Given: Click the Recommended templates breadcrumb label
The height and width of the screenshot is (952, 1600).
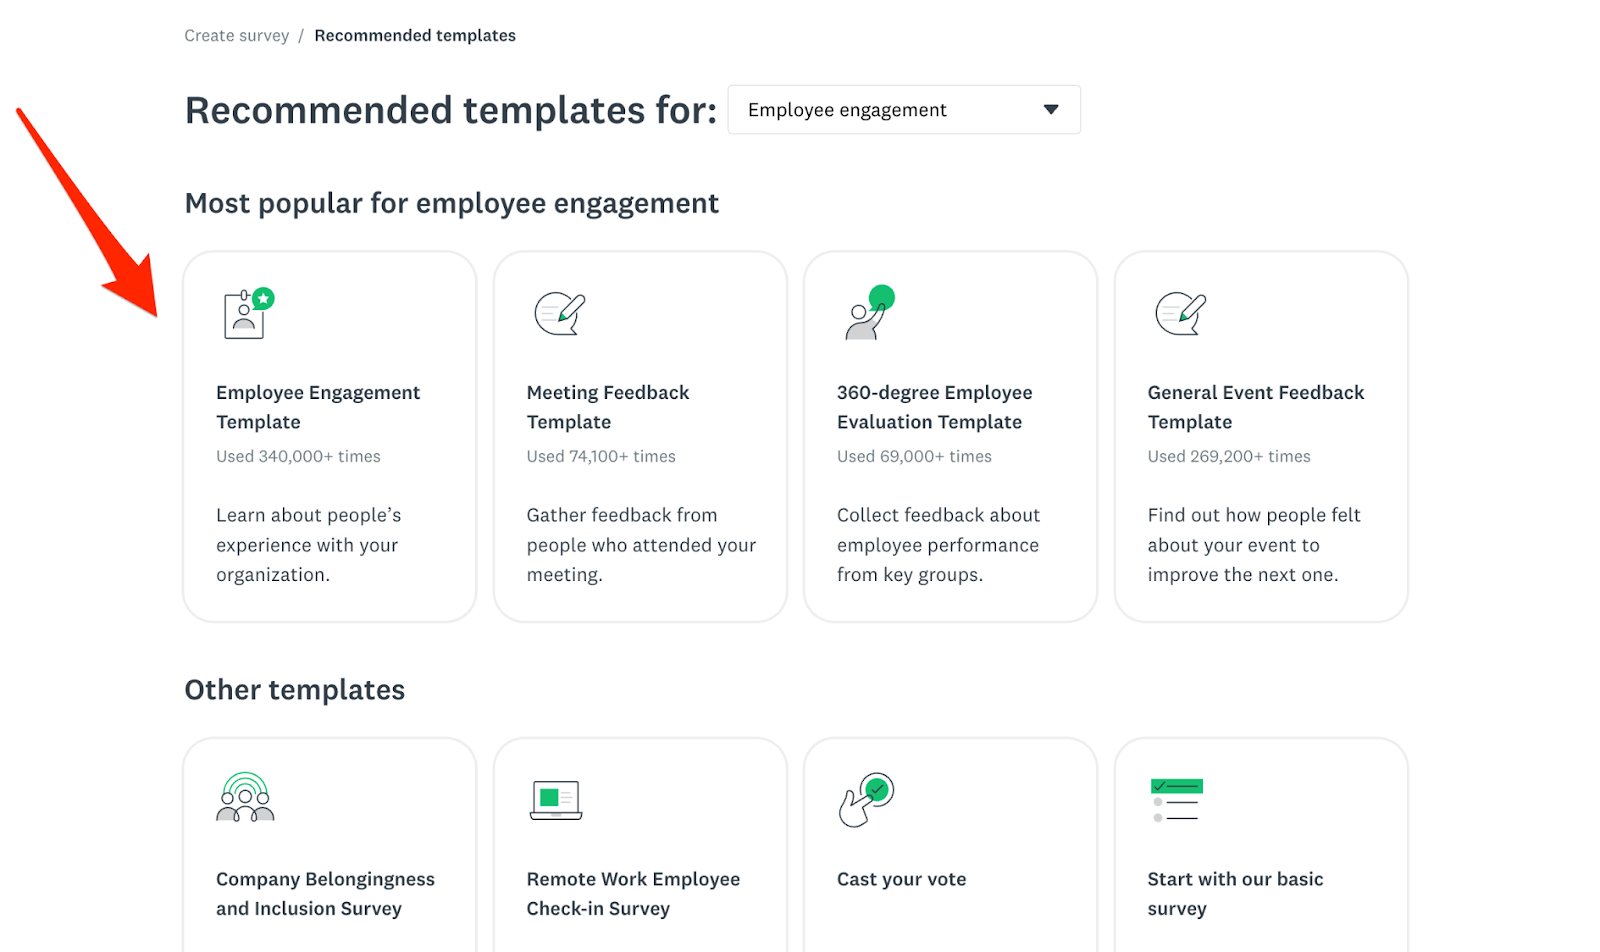Looking at the screenshot, I should pyautogui.click(x=415, y=34).
